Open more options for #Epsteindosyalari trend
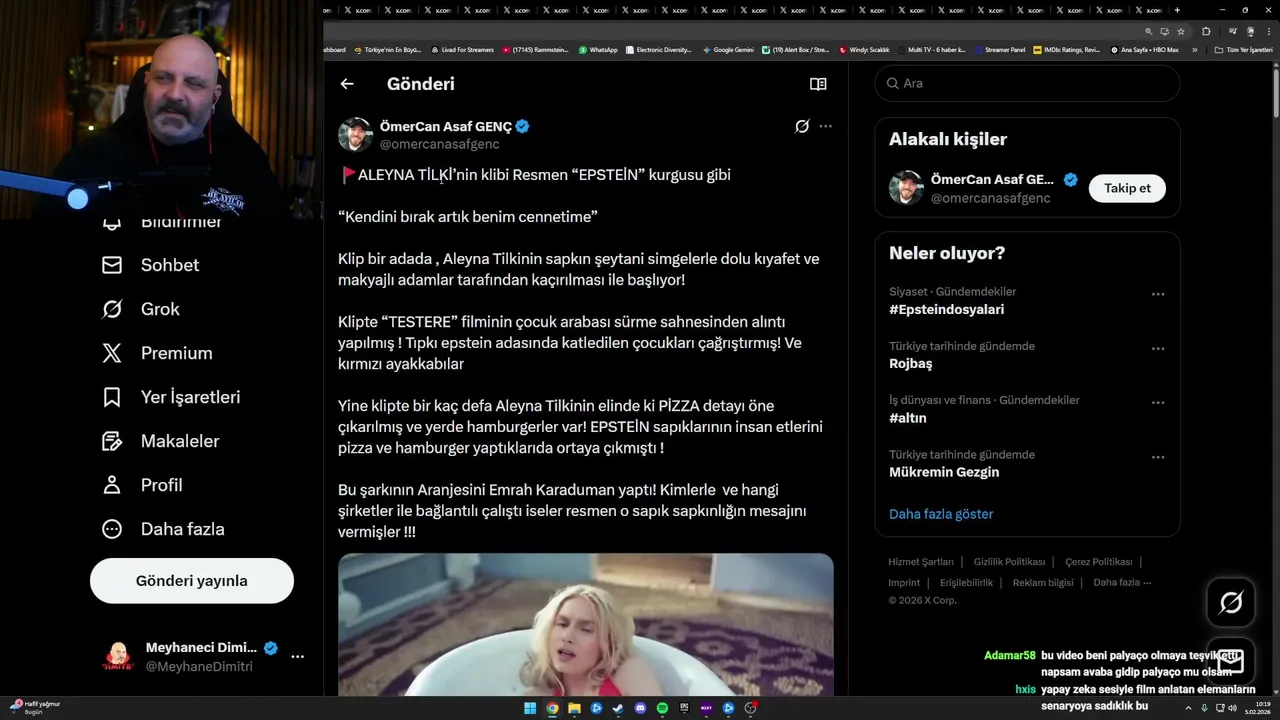Screen dimensions: 1280x720 coord(1158,294)
